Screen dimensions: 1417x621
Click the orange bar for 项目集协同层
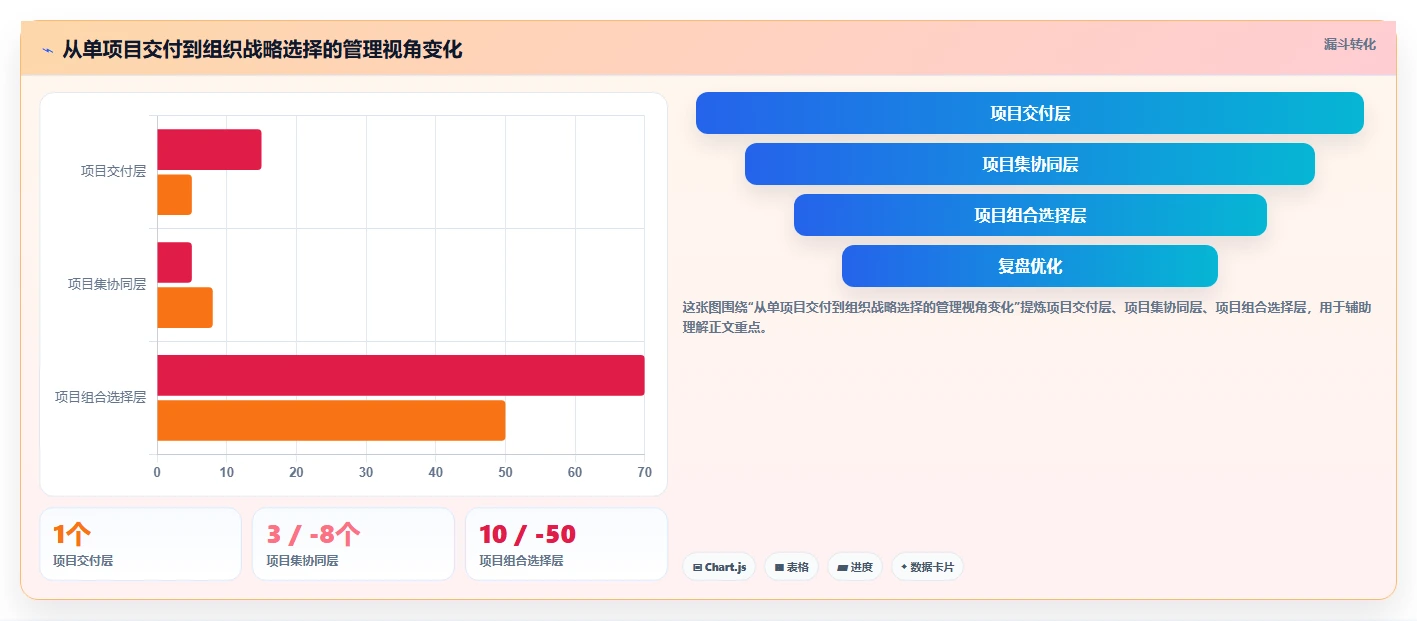185,307
